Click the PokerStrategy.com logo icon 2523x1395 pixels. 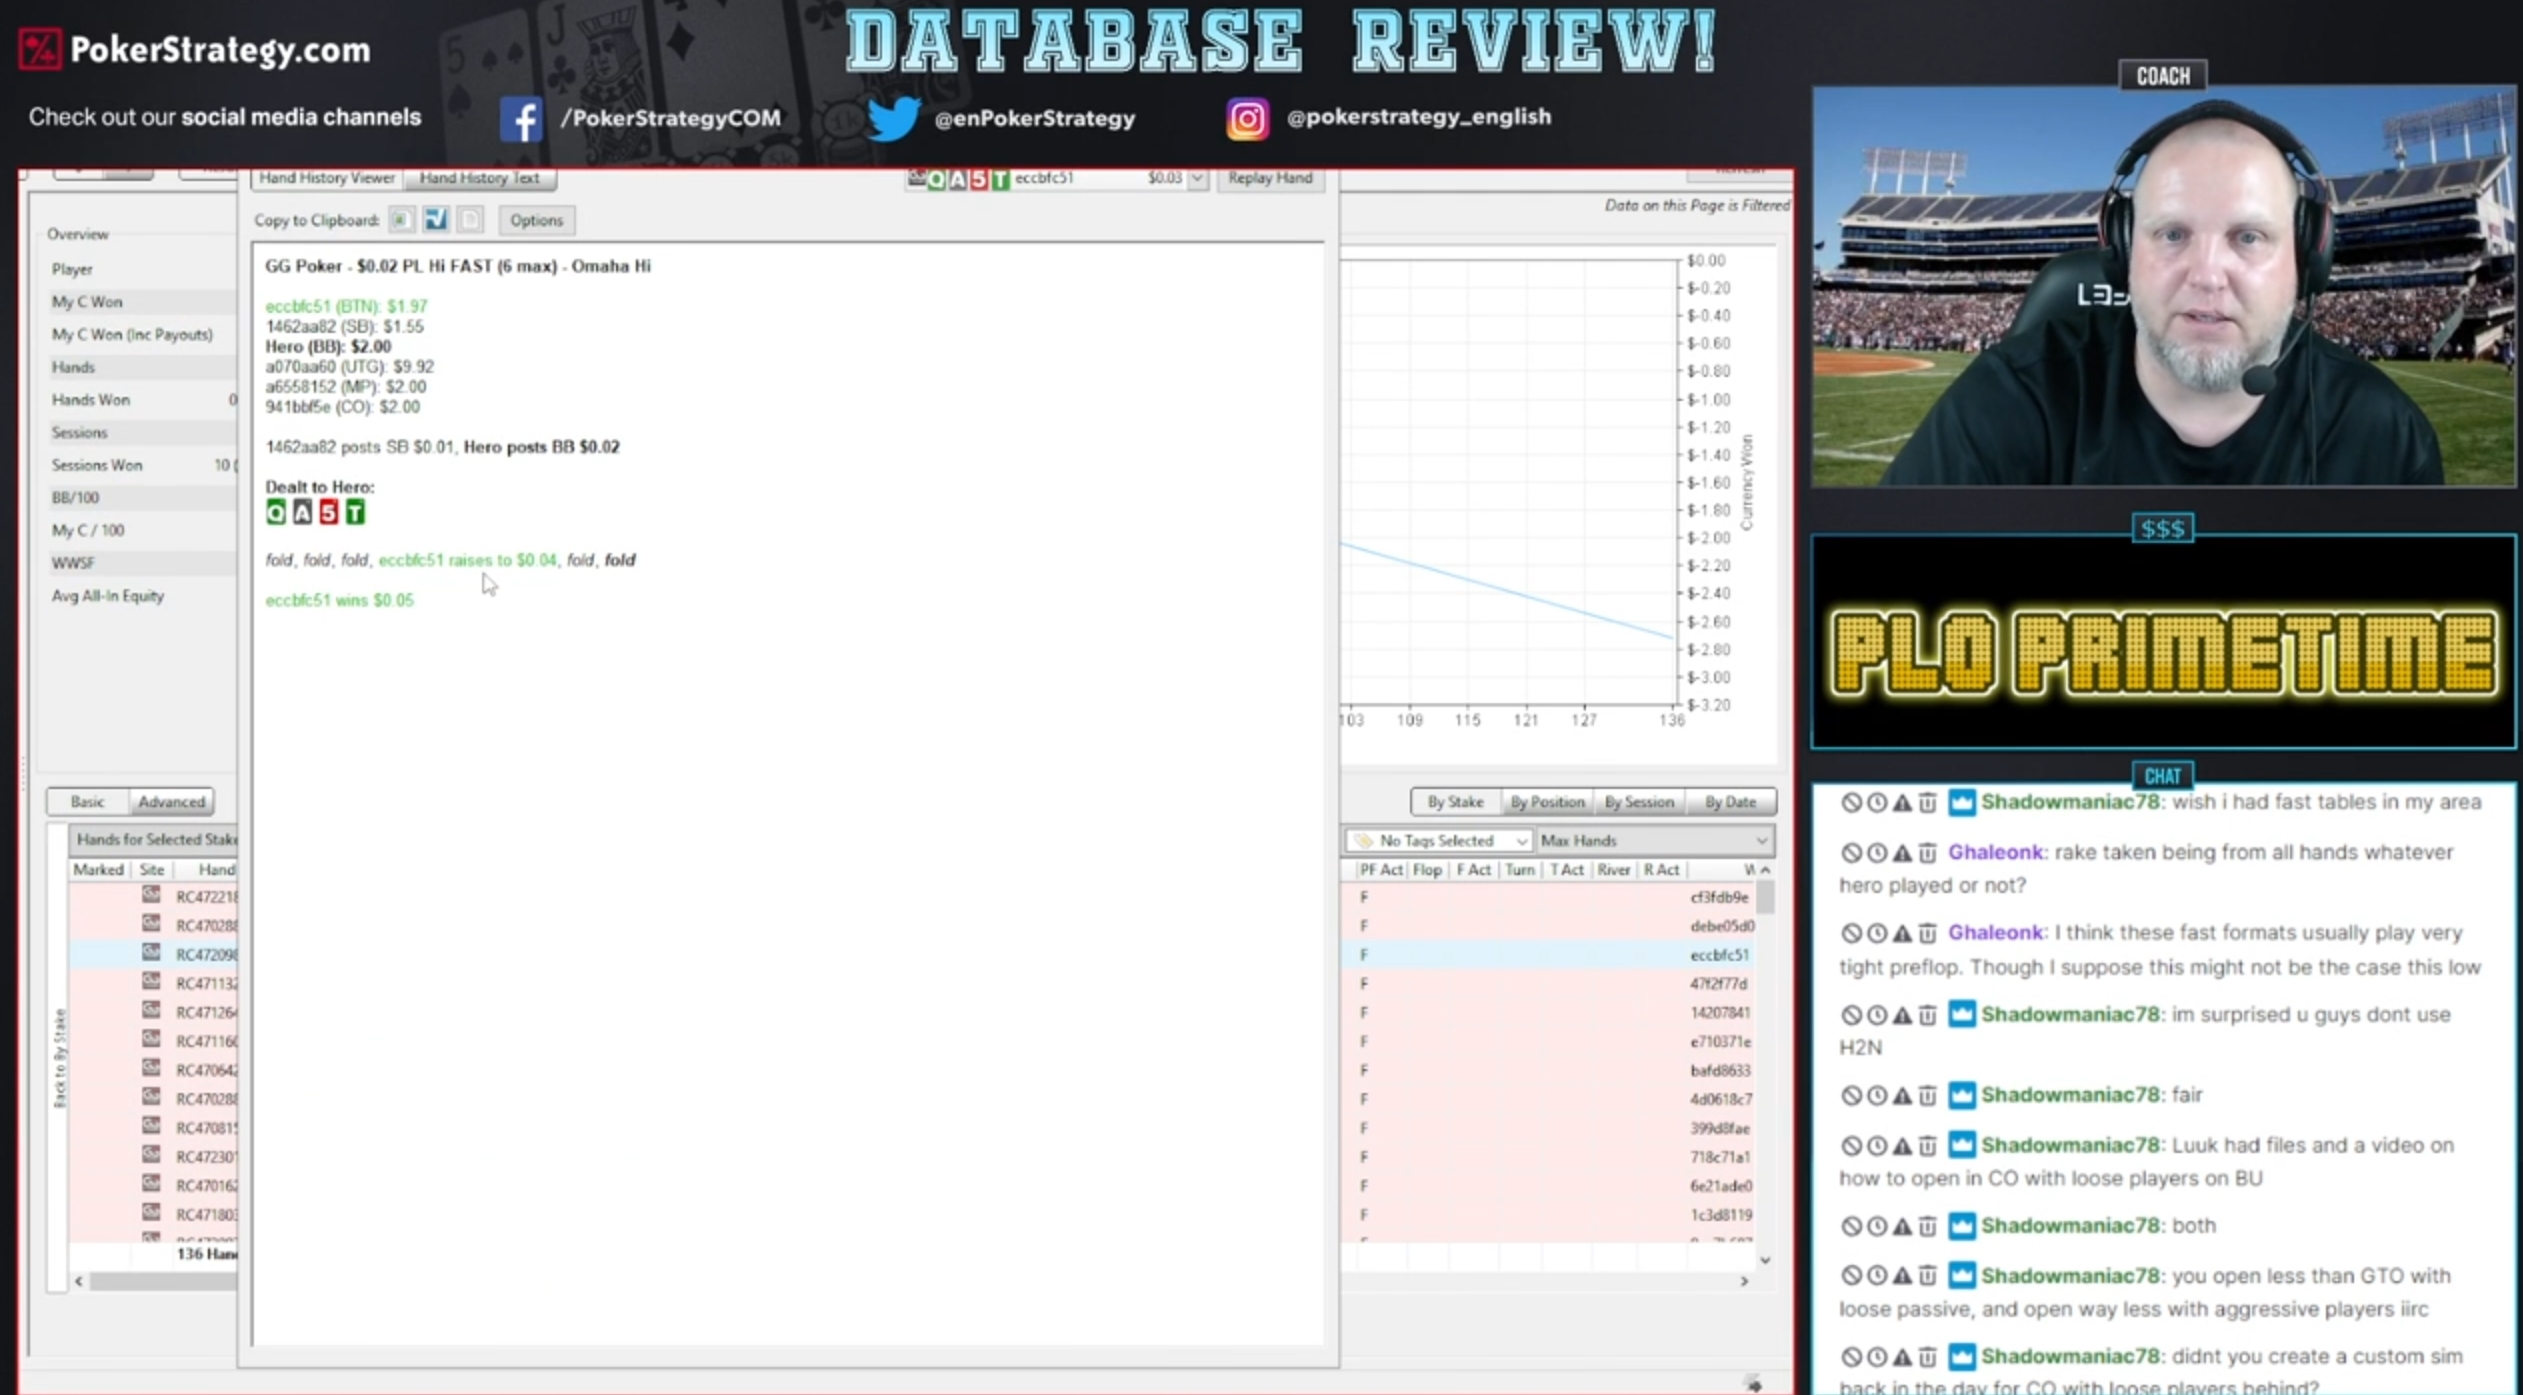tap(40, 50)
